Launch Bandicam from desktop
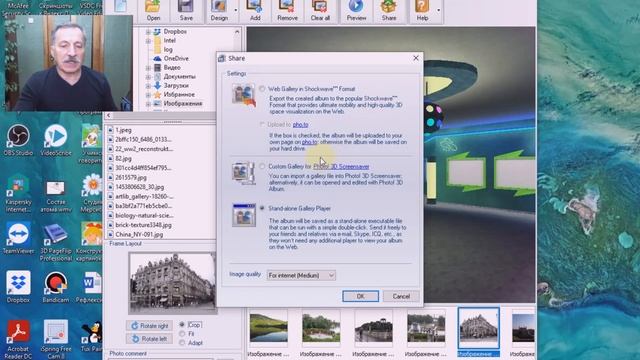 pos(56,287)
